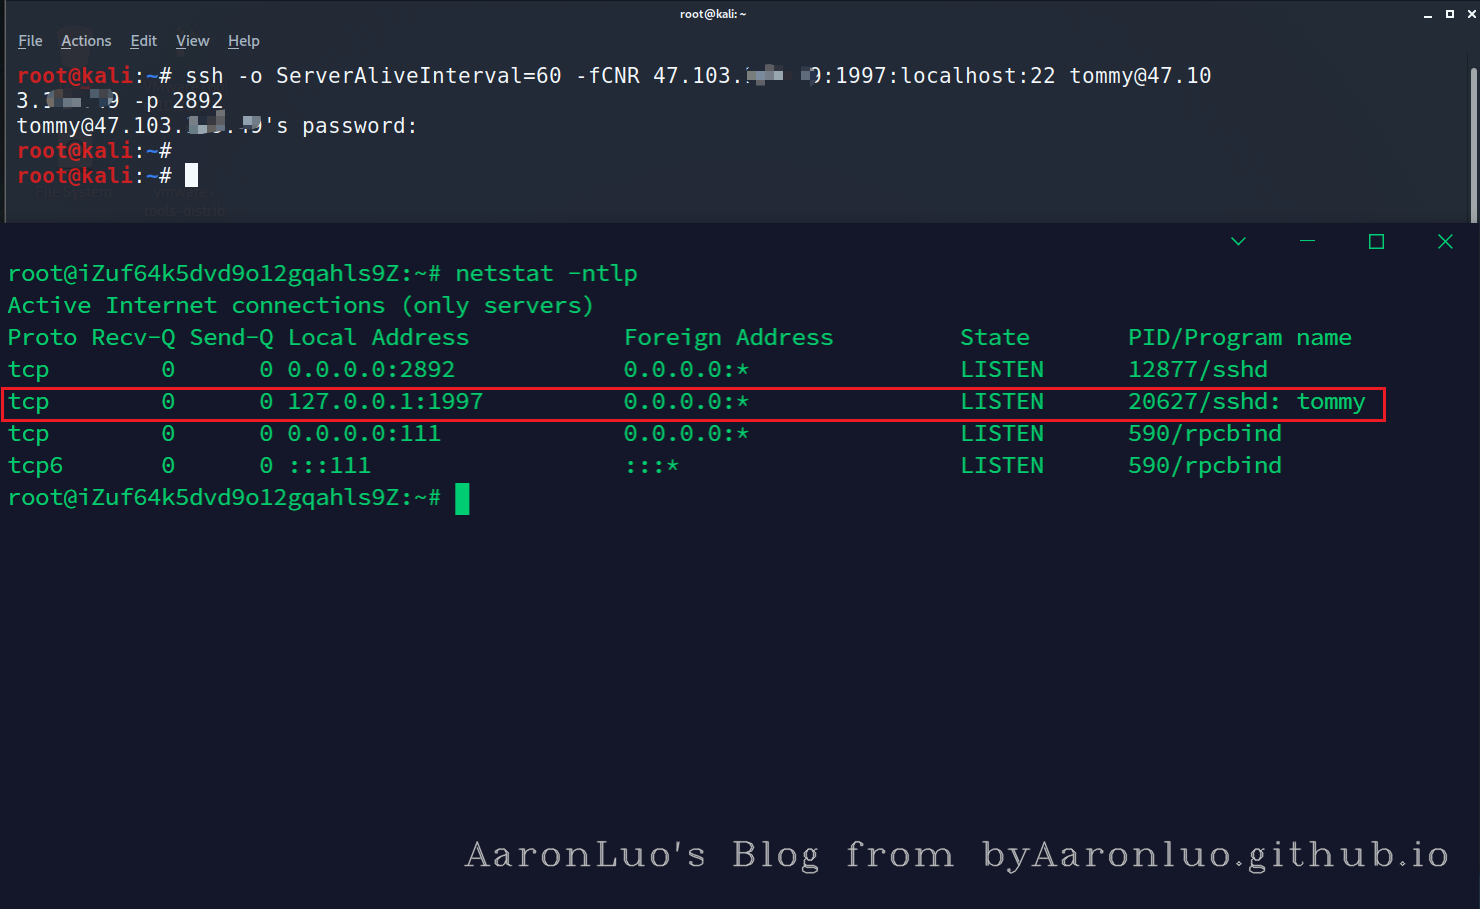Screen dimensions: 1480x909
Task: Close the root@kali terminal window
Action: [1471, 14]
